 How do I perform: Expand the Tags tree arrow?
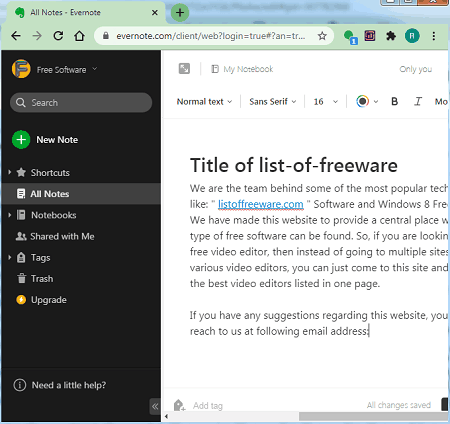point(10,257)
